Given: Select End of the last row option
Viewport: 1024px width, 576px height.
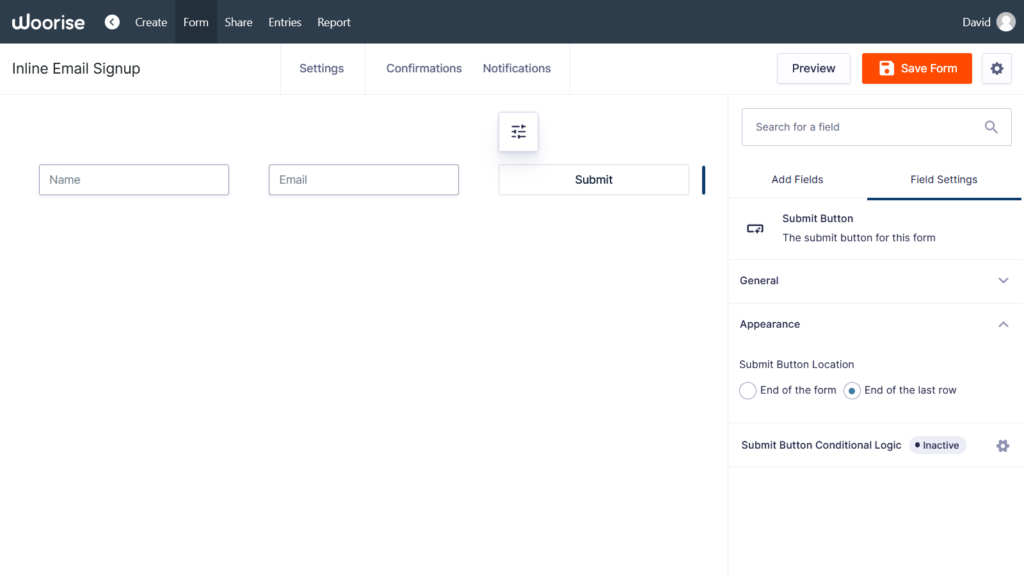Looking at the screenshot, I should point(852,390).
